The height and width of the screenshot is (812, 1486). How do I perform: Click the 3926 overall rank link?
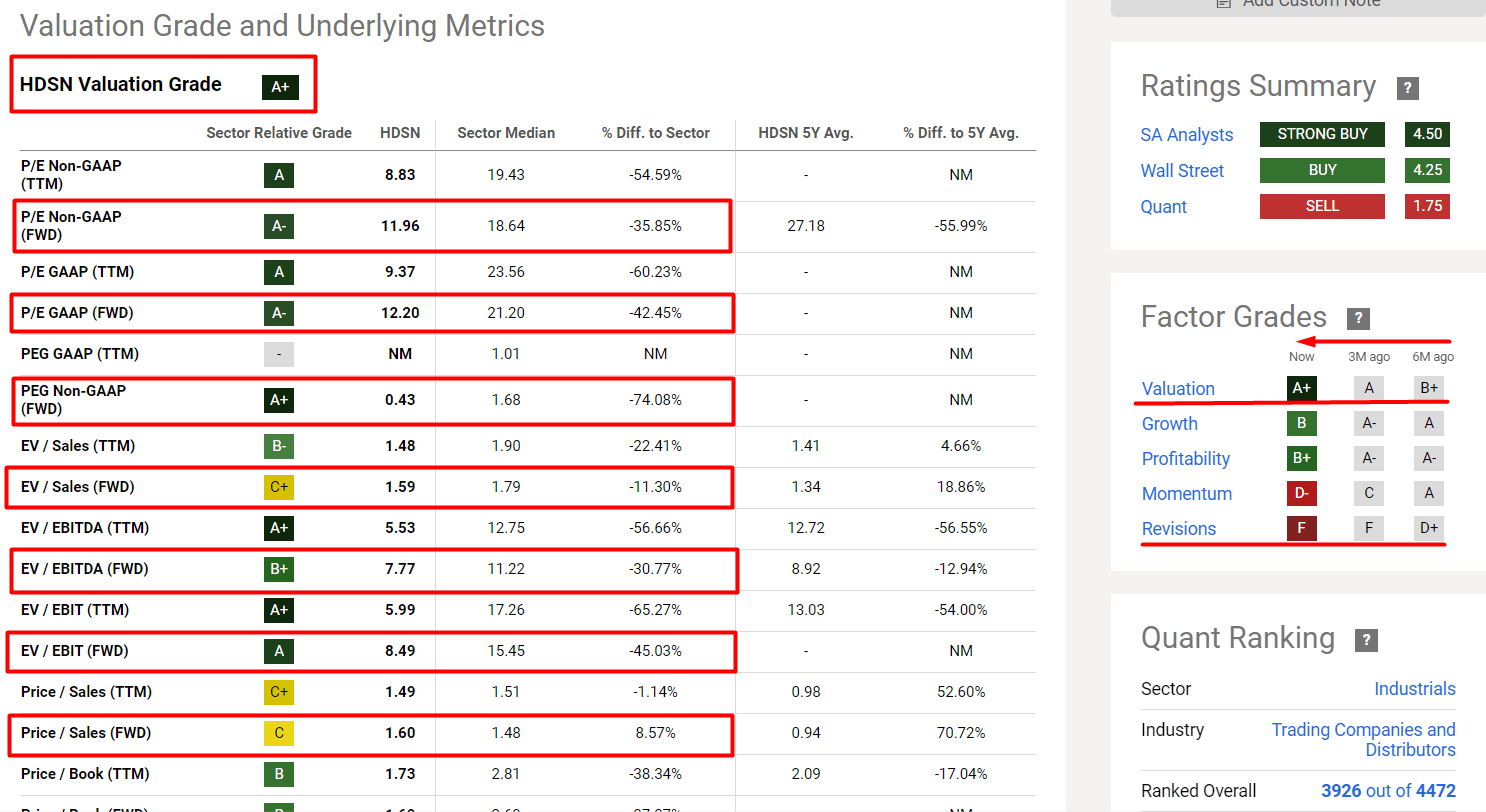[1341, 791]
